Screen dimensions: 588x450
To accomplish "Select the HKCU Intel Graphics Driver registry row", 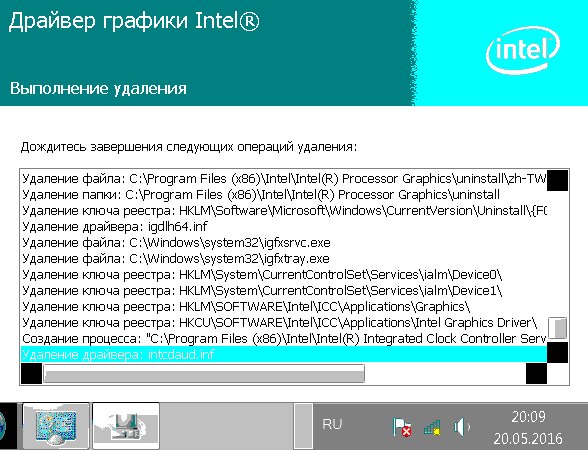I will 284,322.
